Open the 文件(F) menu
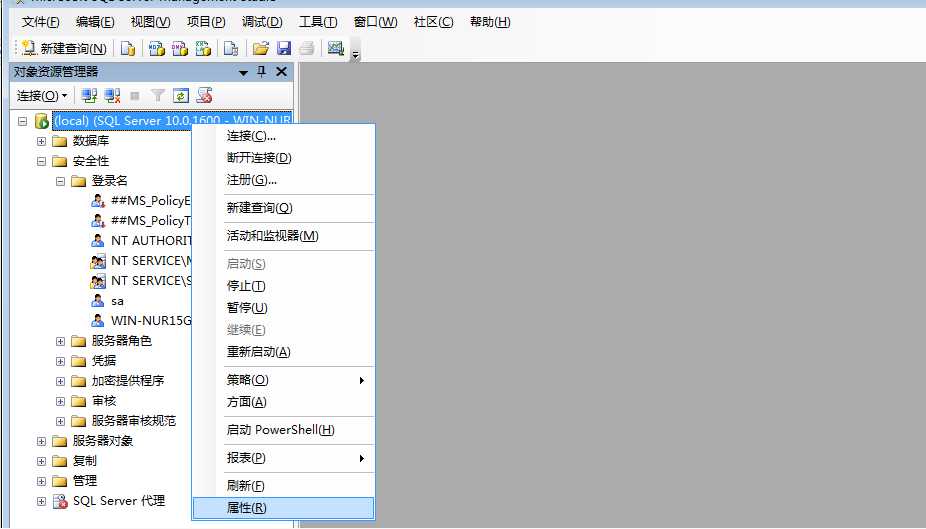Viewport: 926px width, 529px height. (41, 22)
